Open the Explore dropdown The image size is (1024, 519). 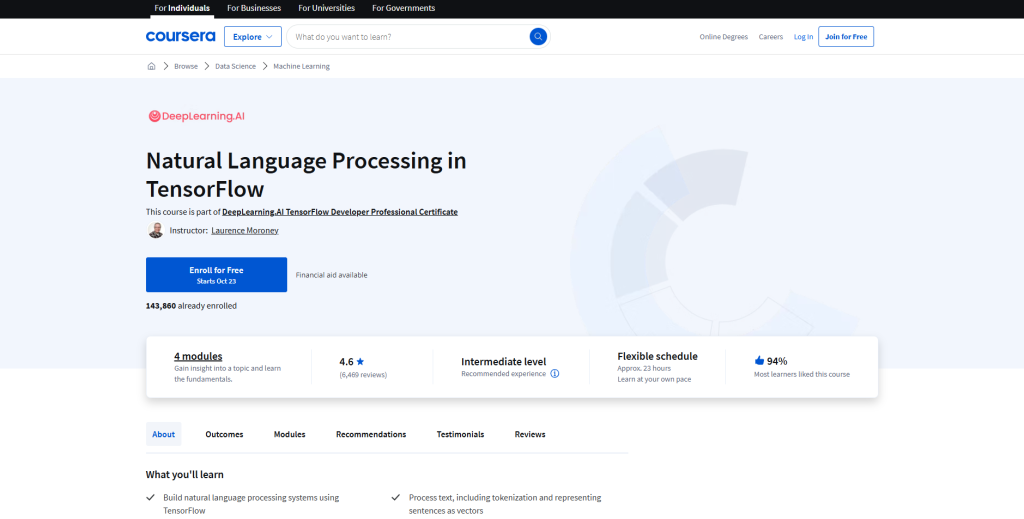point(253,37)
